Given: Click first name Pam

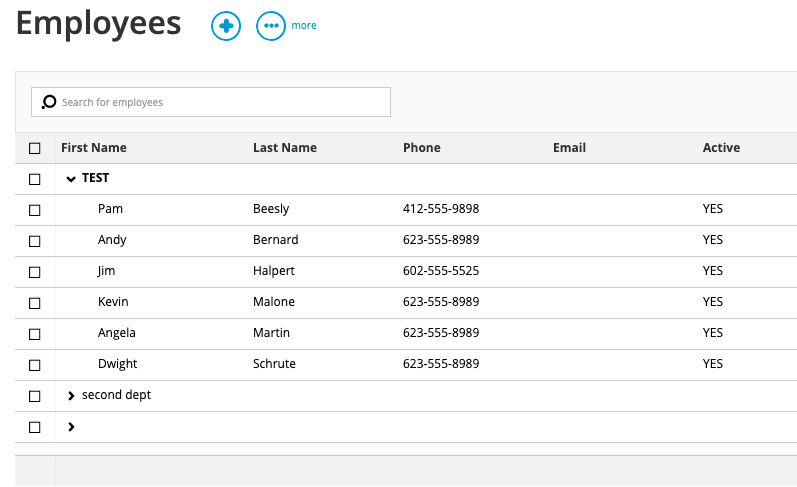Looking at the screenshot, I should (x=110, y=208).
